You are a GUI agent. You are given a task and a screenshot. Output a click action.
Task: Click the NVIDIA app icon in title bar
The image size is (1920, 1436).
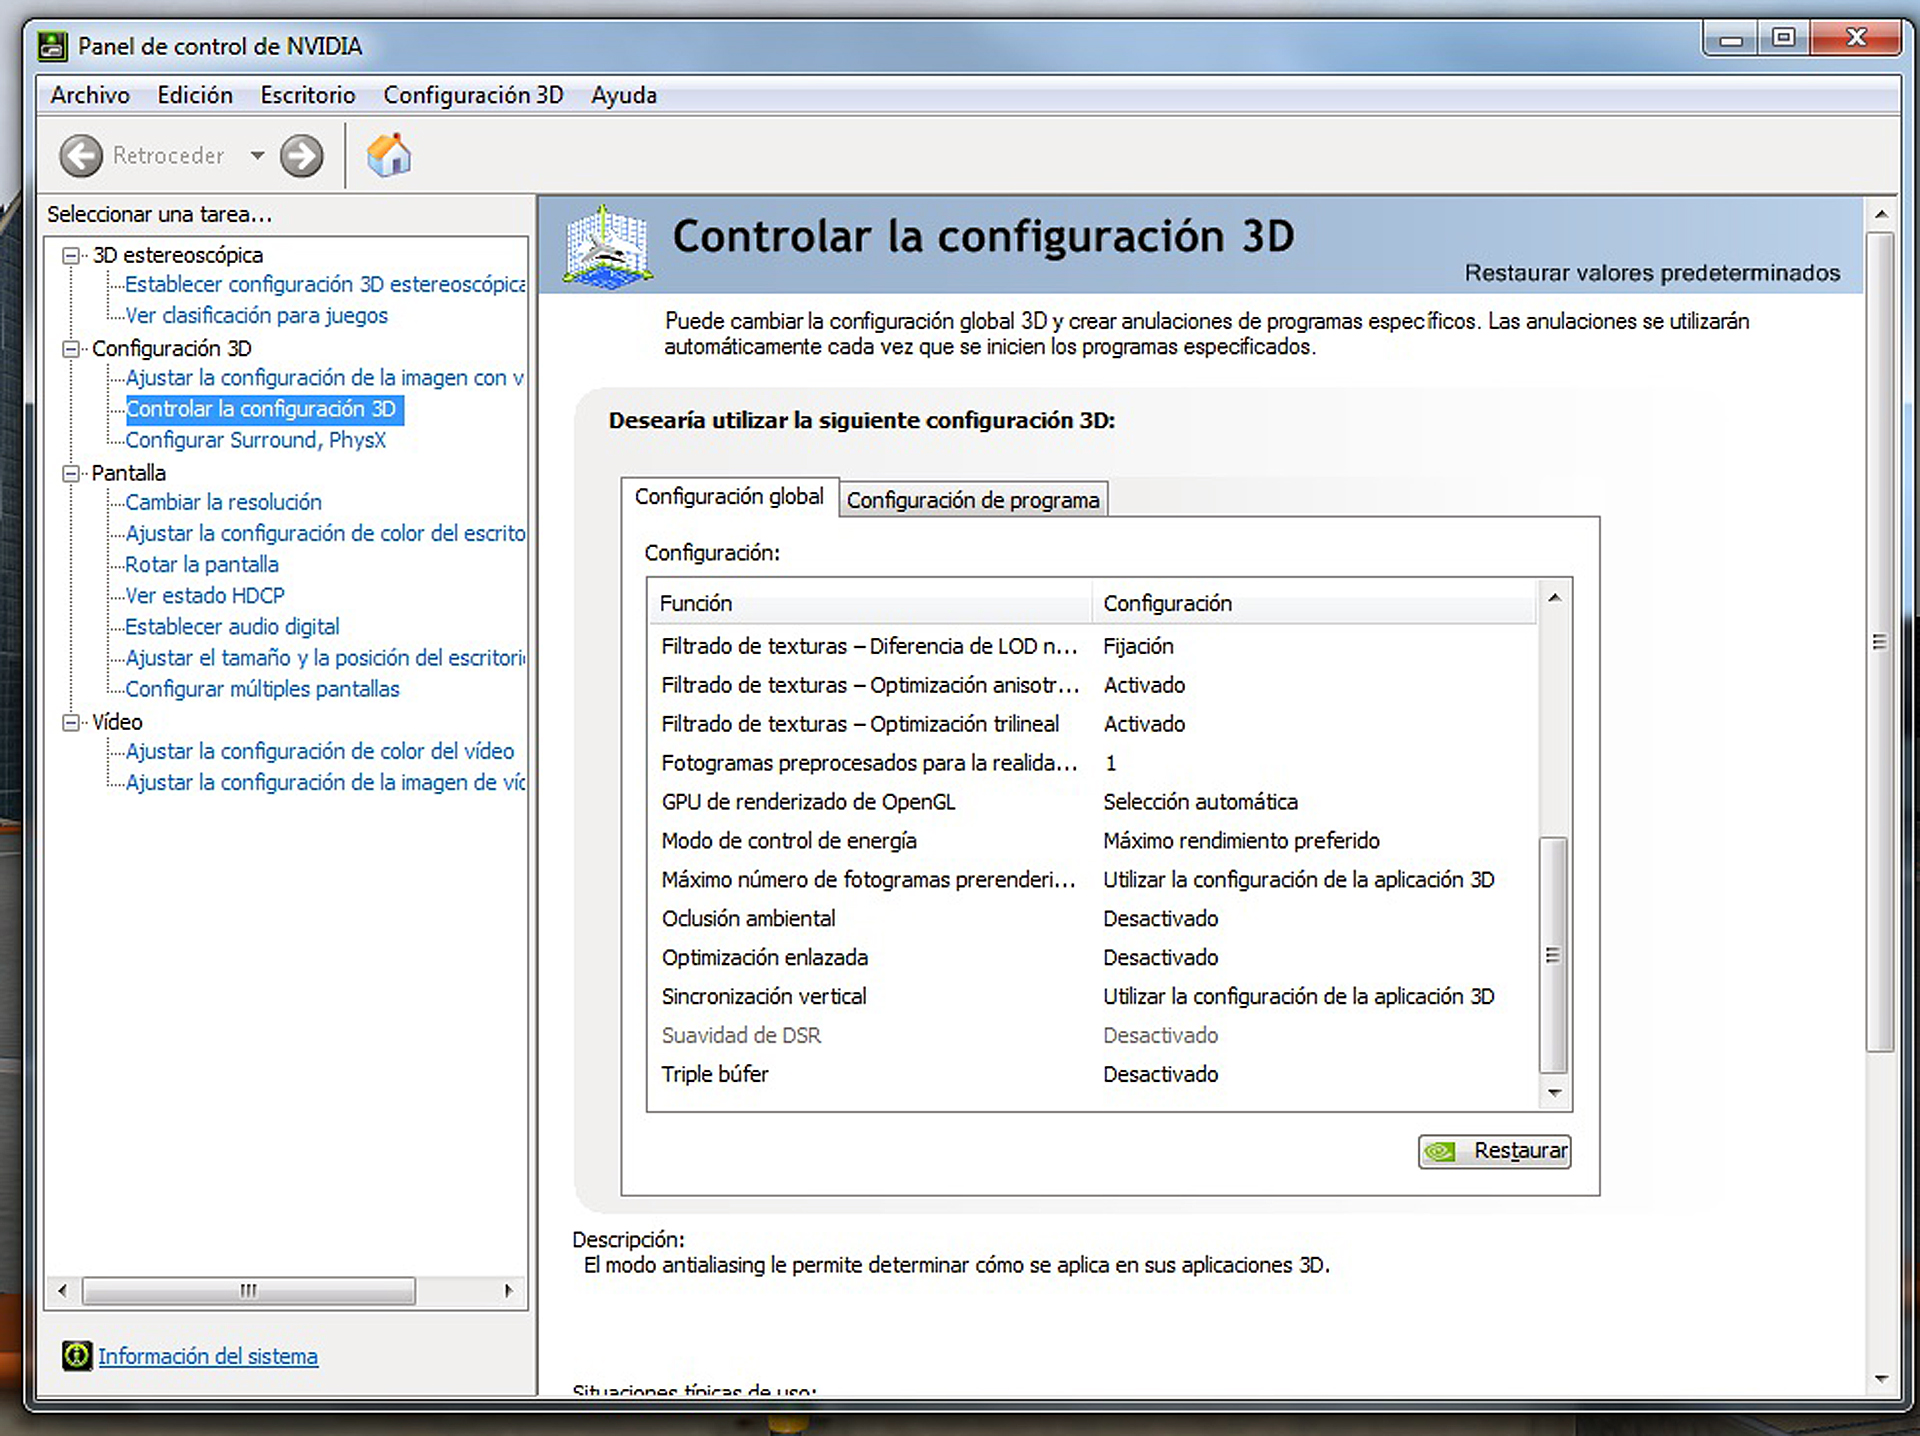pos(52,46)
